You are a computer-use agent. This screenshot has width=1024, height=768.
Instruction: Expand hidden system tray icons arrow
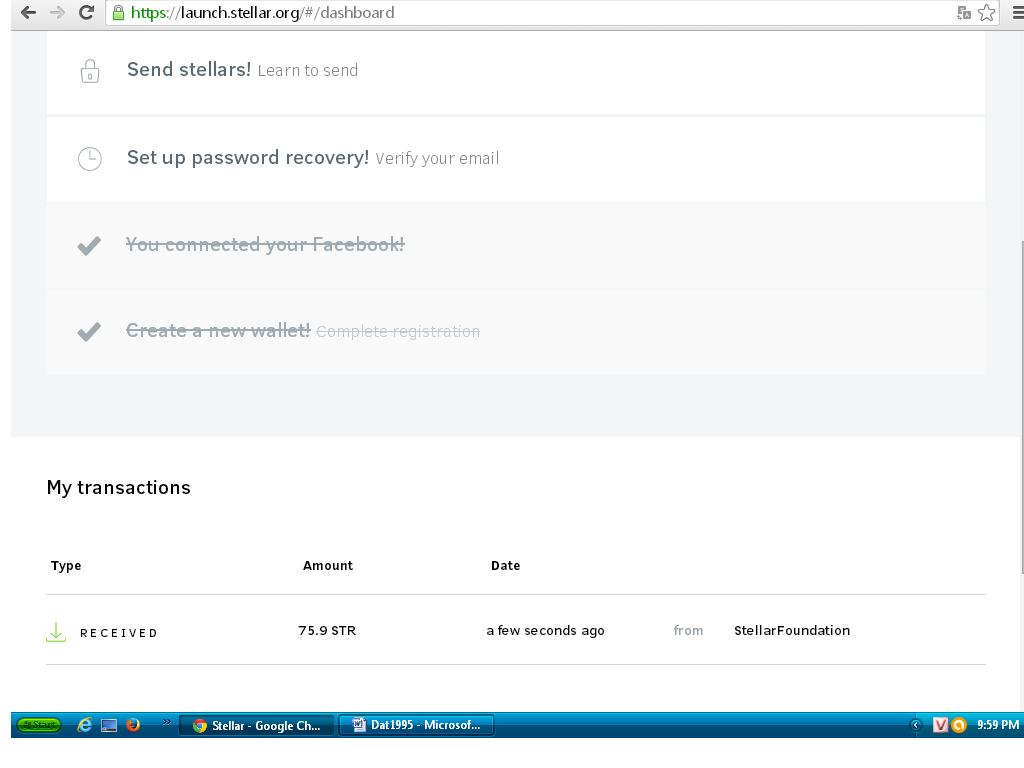click(915, 725)
